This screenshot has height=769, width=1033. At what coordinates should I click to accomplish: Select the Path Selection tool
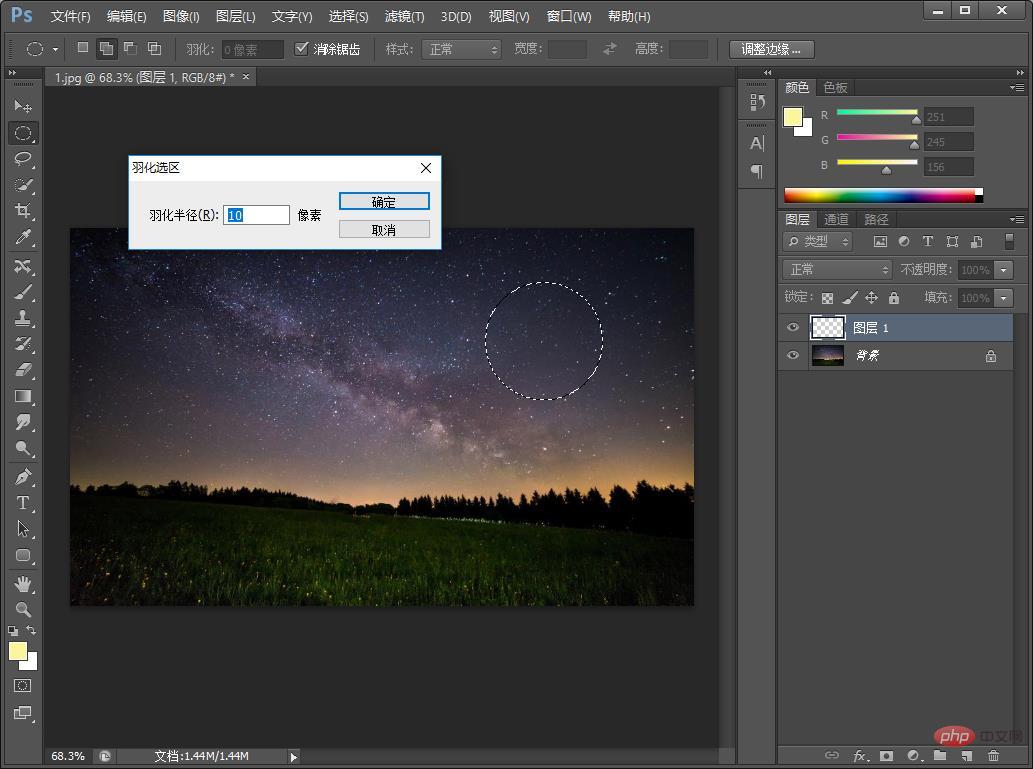point(23,529)
